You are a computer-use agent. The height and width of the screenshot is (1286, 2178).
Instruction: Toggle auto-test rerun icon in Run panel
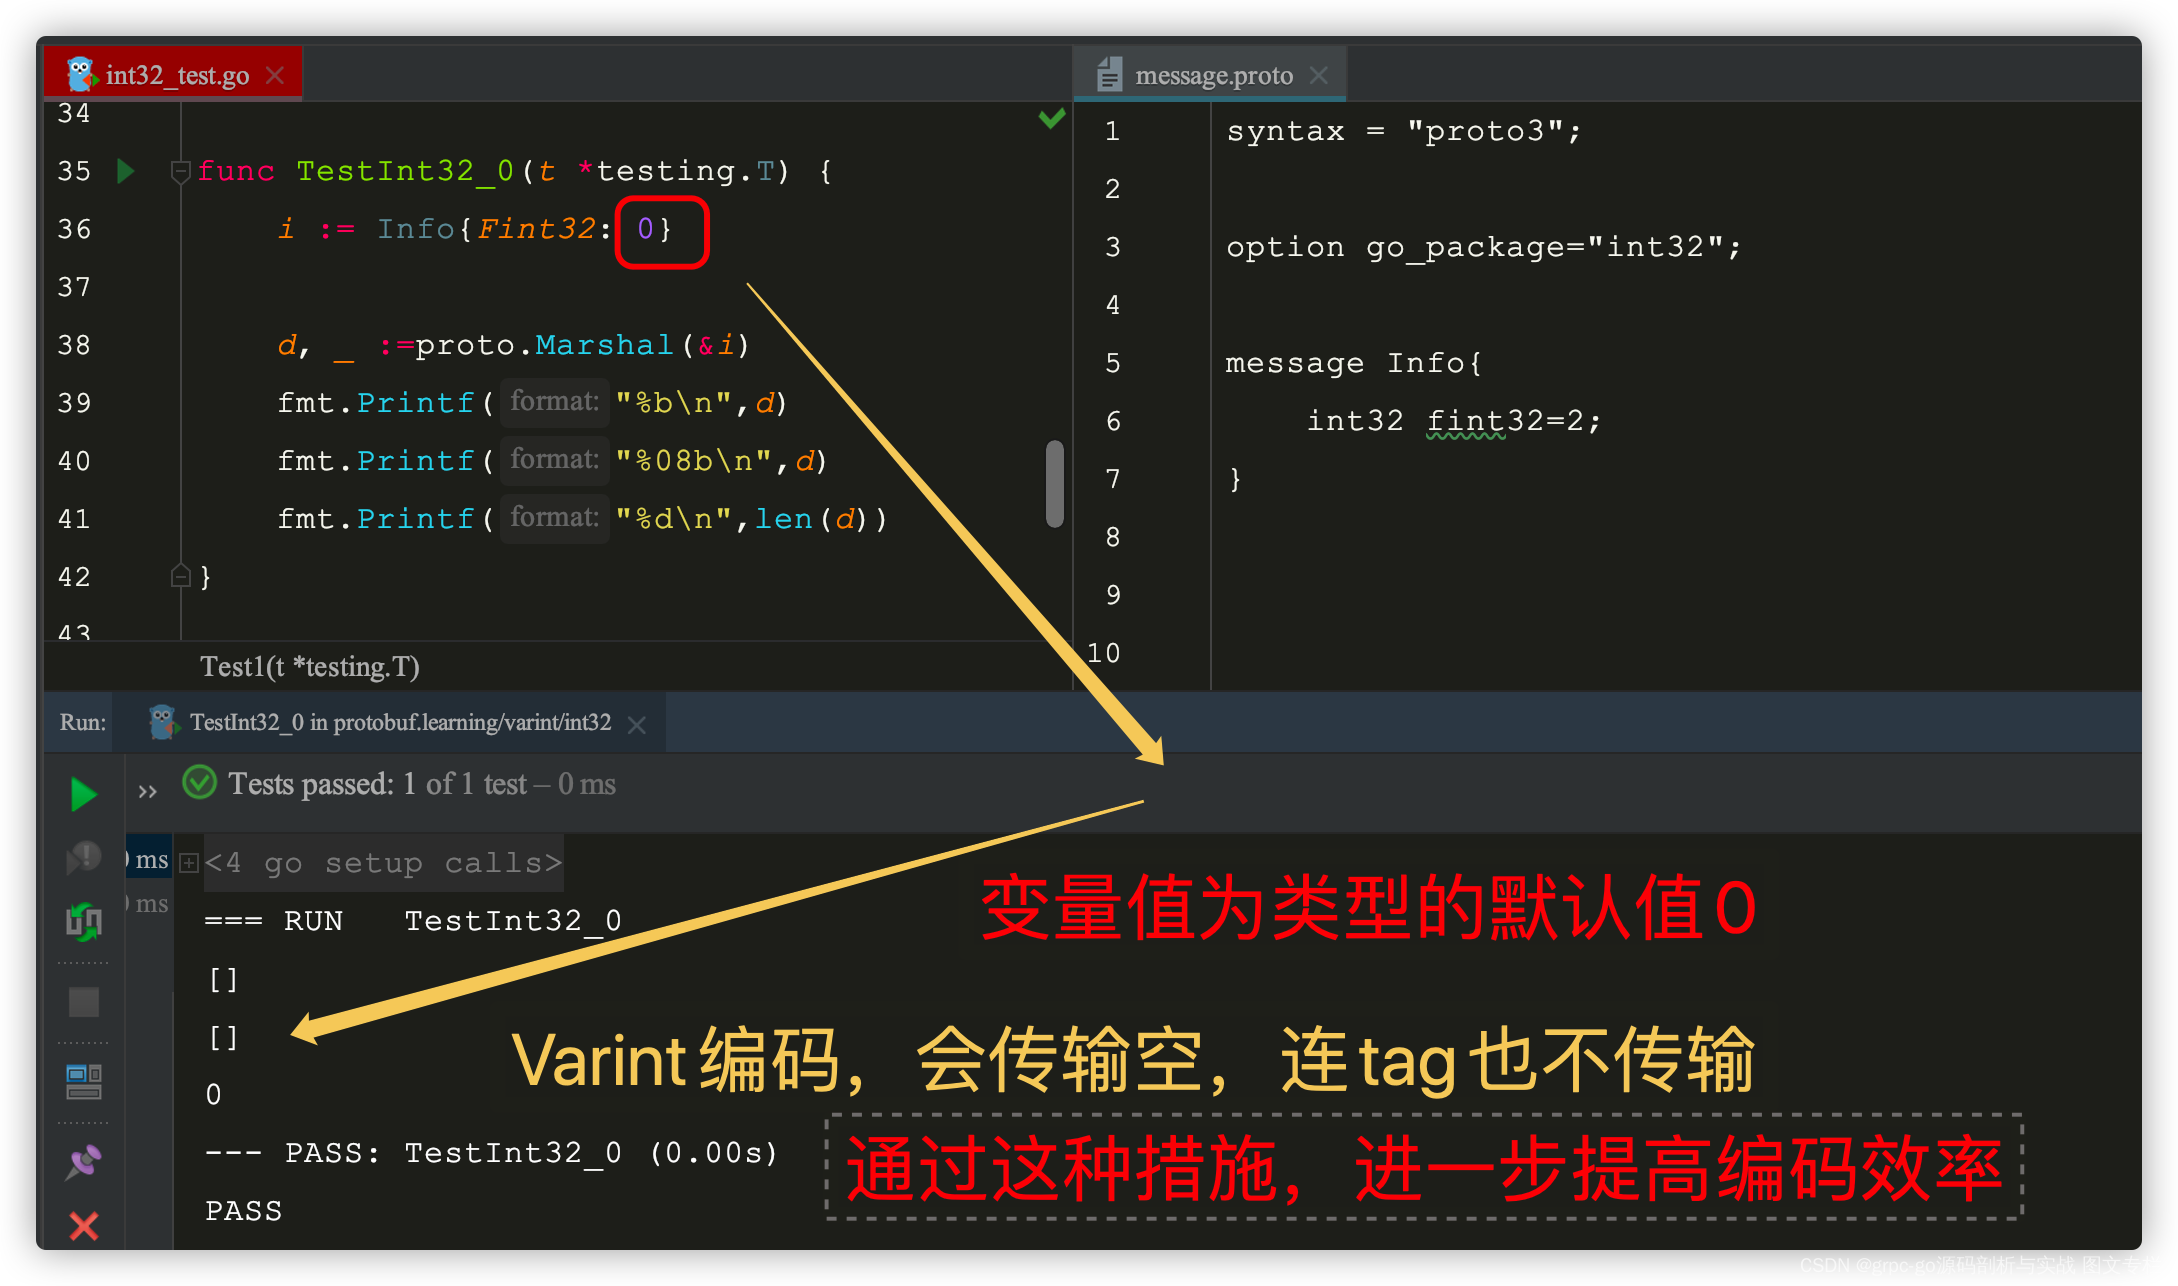tap(84, 921)
